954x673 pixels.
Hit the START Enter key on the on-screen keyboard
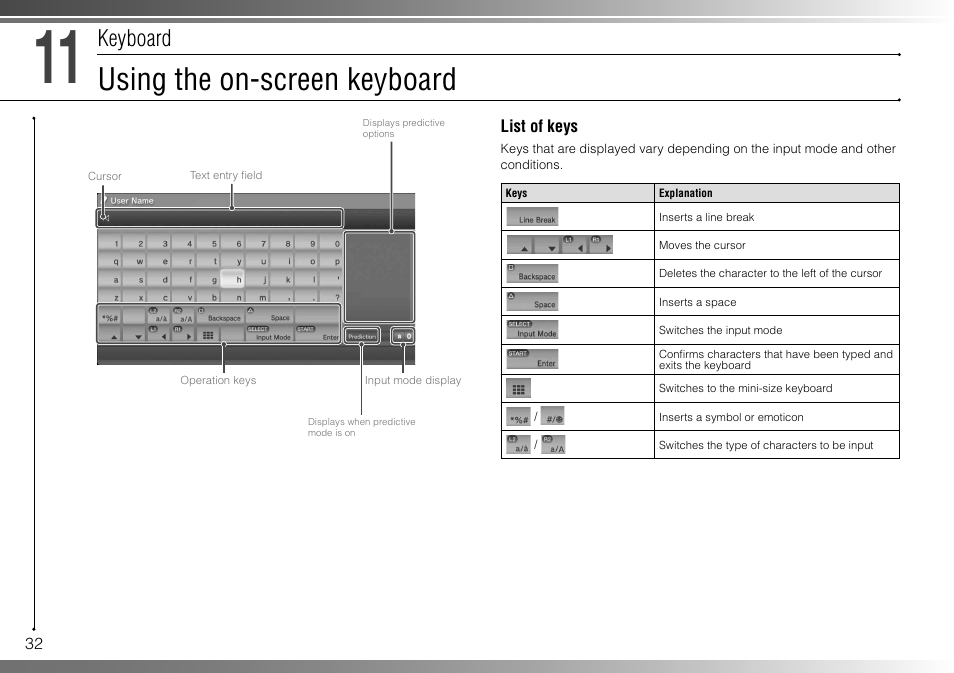(318, 334)
